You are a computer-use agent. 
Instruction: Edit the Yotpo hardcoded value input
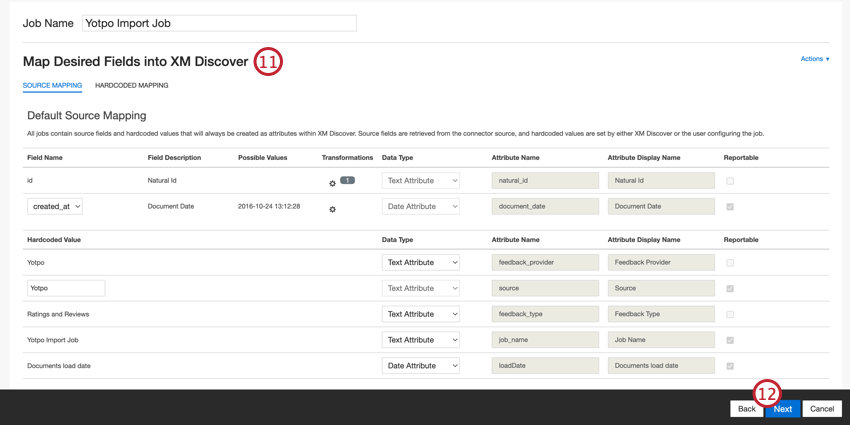pos(66,288)
